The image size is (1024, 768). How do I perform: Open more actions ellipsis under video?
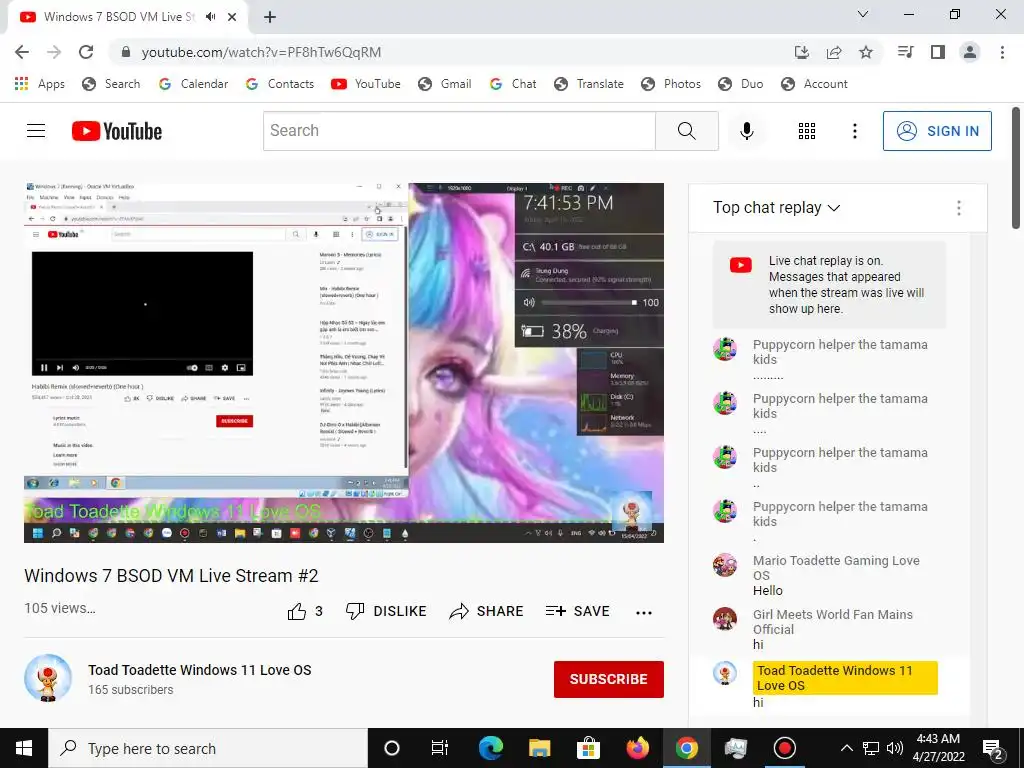point(644,612)
